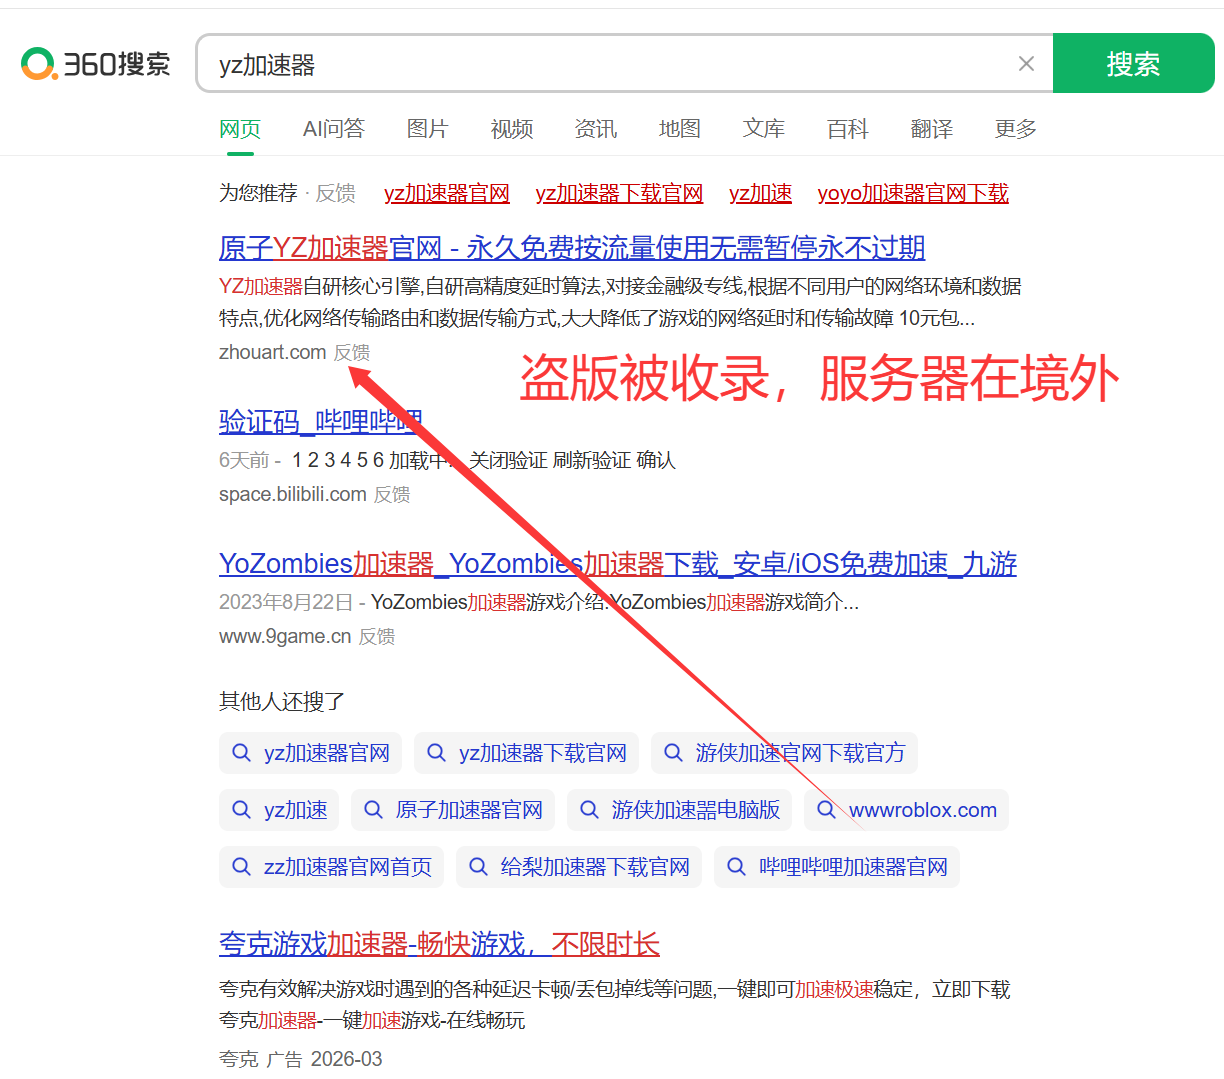The height and width of the screenshot is (1079, 1224).
Task: Open recommended link yoyo加速器官网下载
Action: point(913,193)
